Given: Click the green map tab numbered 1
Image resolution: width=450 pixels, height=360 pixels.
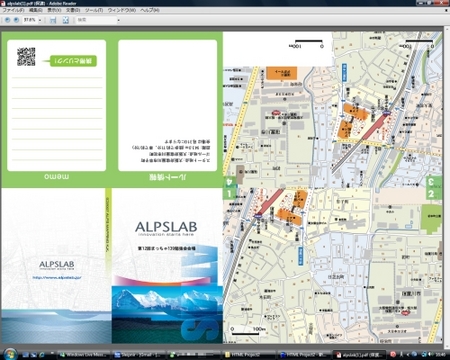Looking at the screenshot, I should (229, 194).
